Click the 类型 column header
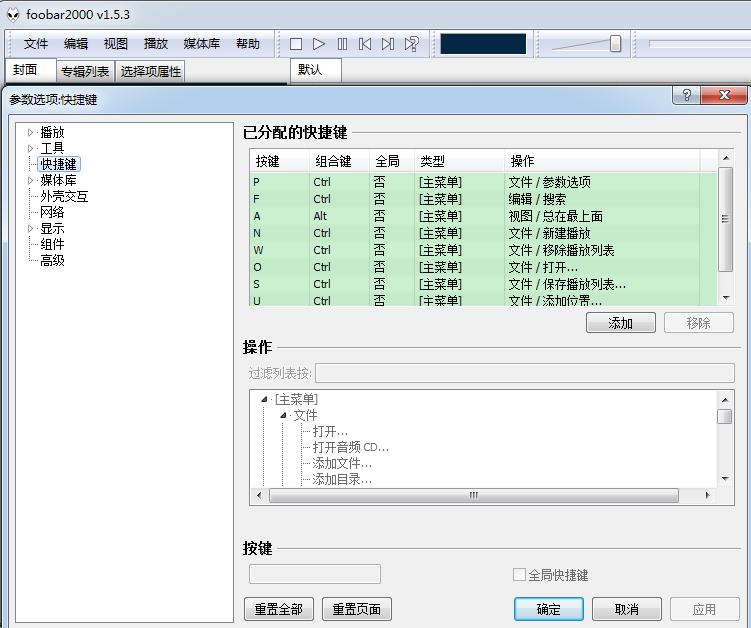This screenshot has height=628, width=751. point(459,161)
